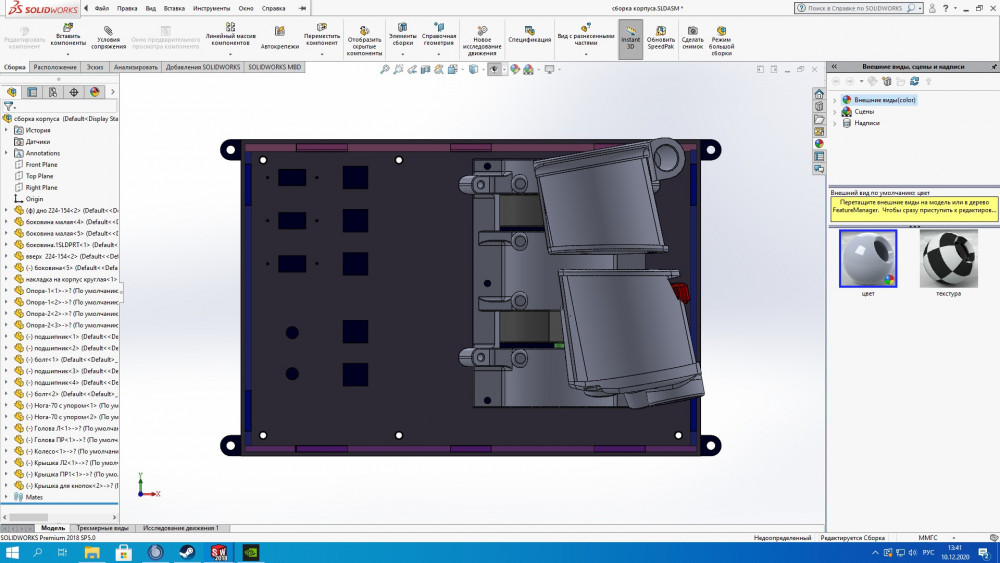Select the цвет appearance swatch
1000x563 pixels.
867,259
